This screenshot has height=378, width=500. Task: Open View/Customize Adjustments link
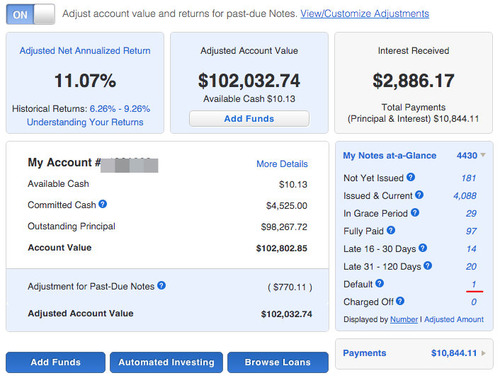pyautogui.click(x=365, y=14)
